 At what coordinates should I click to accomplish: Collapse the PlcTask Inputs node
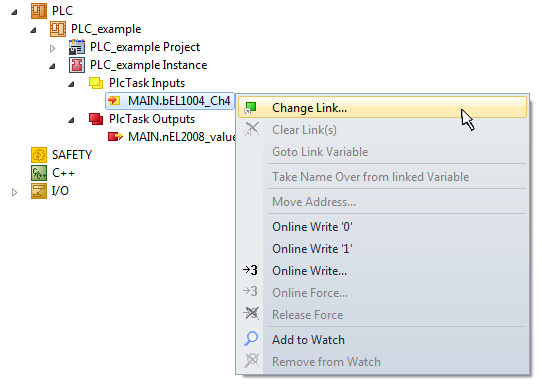click(x=71, y=84)
